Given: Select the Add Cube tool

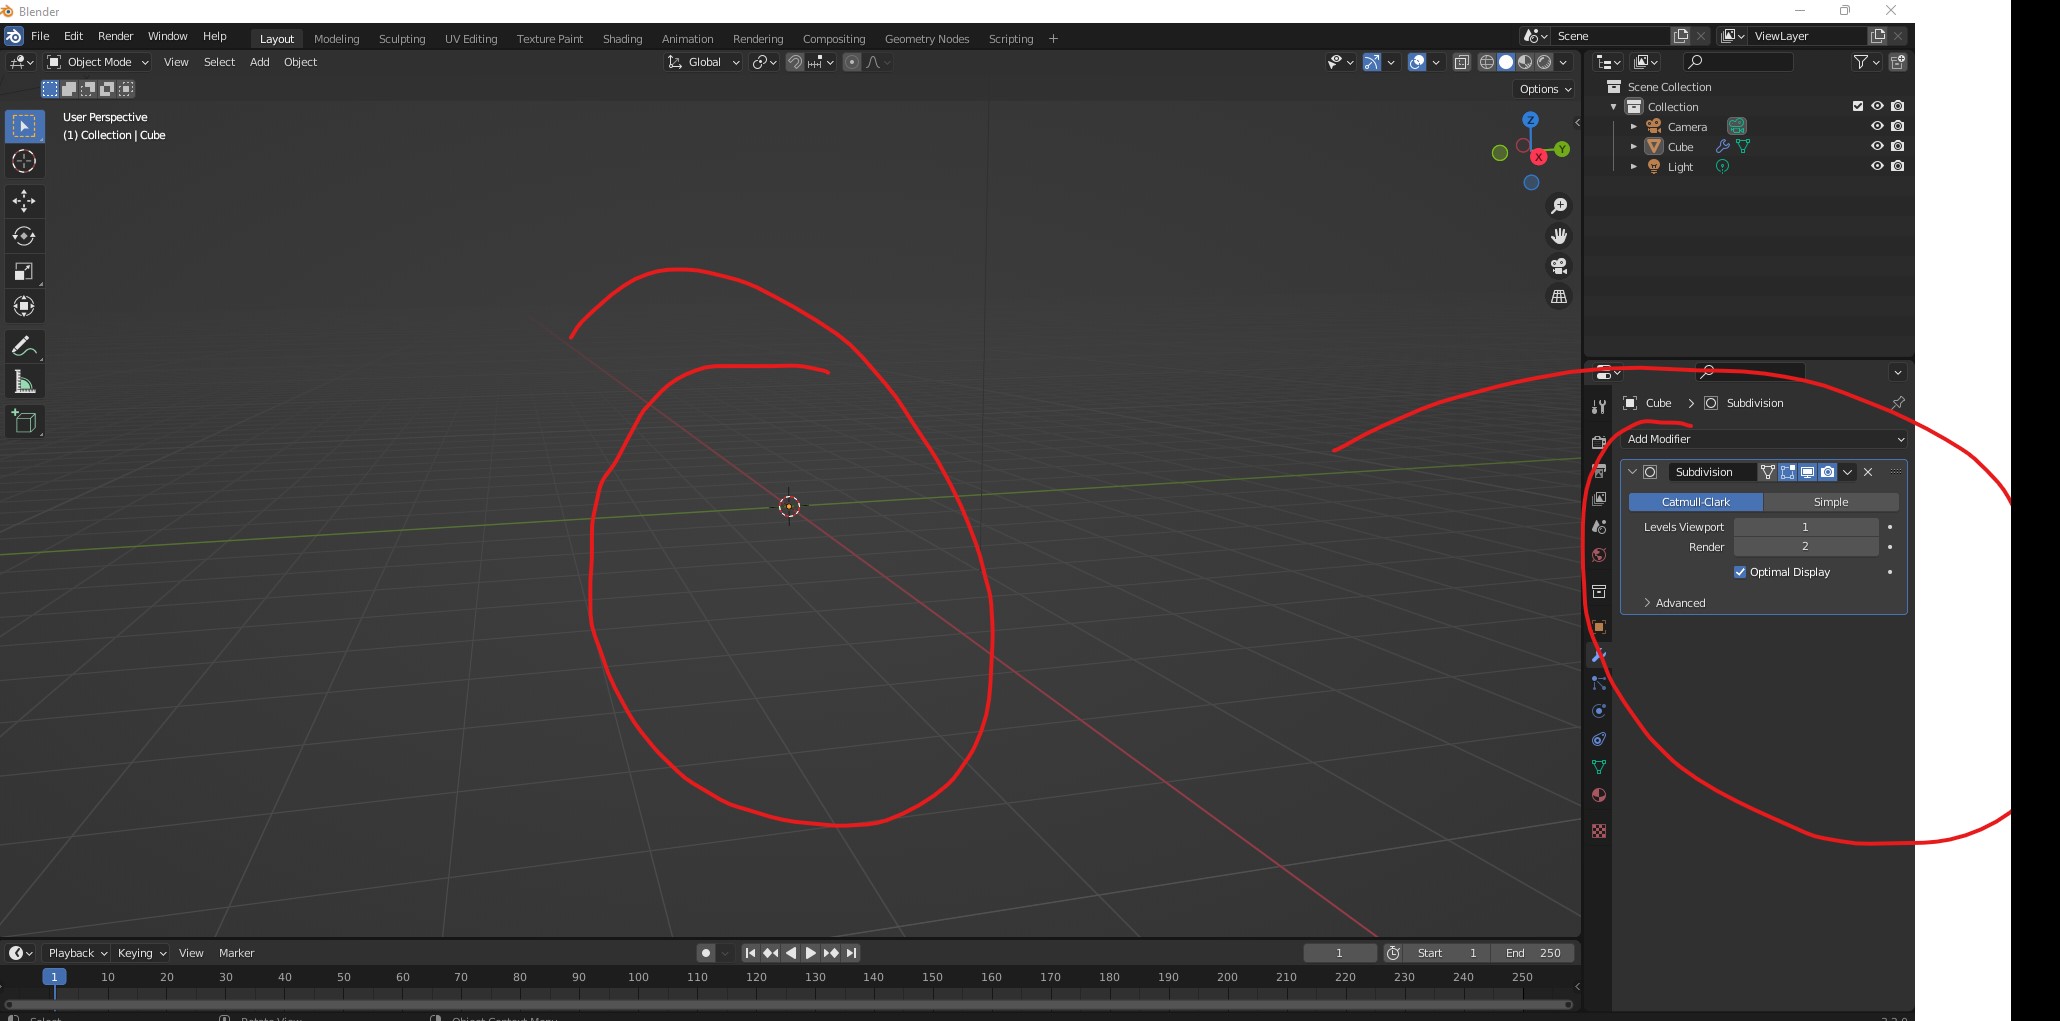Looking at the screenshot, I should pyautogui.click(x=24, y=421).
